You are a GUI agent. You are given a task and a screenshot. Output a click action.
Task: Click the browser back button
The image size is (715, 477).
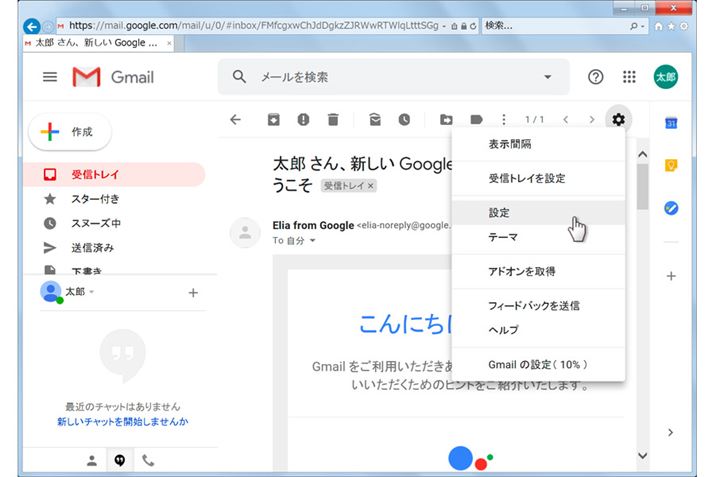click(x=32, y=26)
